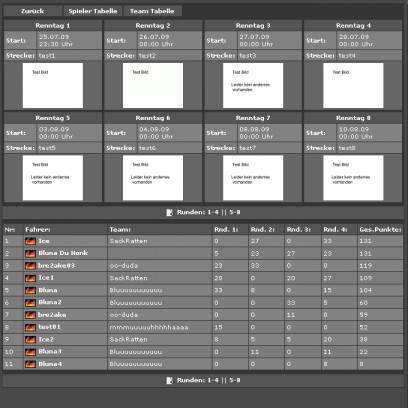Click the German flag next to Ice

[x=30, y=241]
